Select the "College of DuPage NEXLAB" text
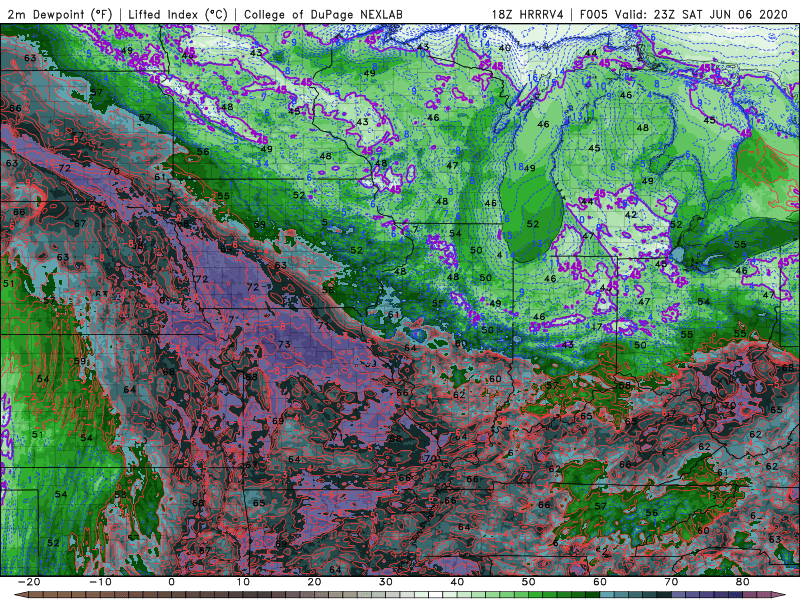Image resolution: width=800 pixels, height=600 pixels. click(x=323, y=14)
